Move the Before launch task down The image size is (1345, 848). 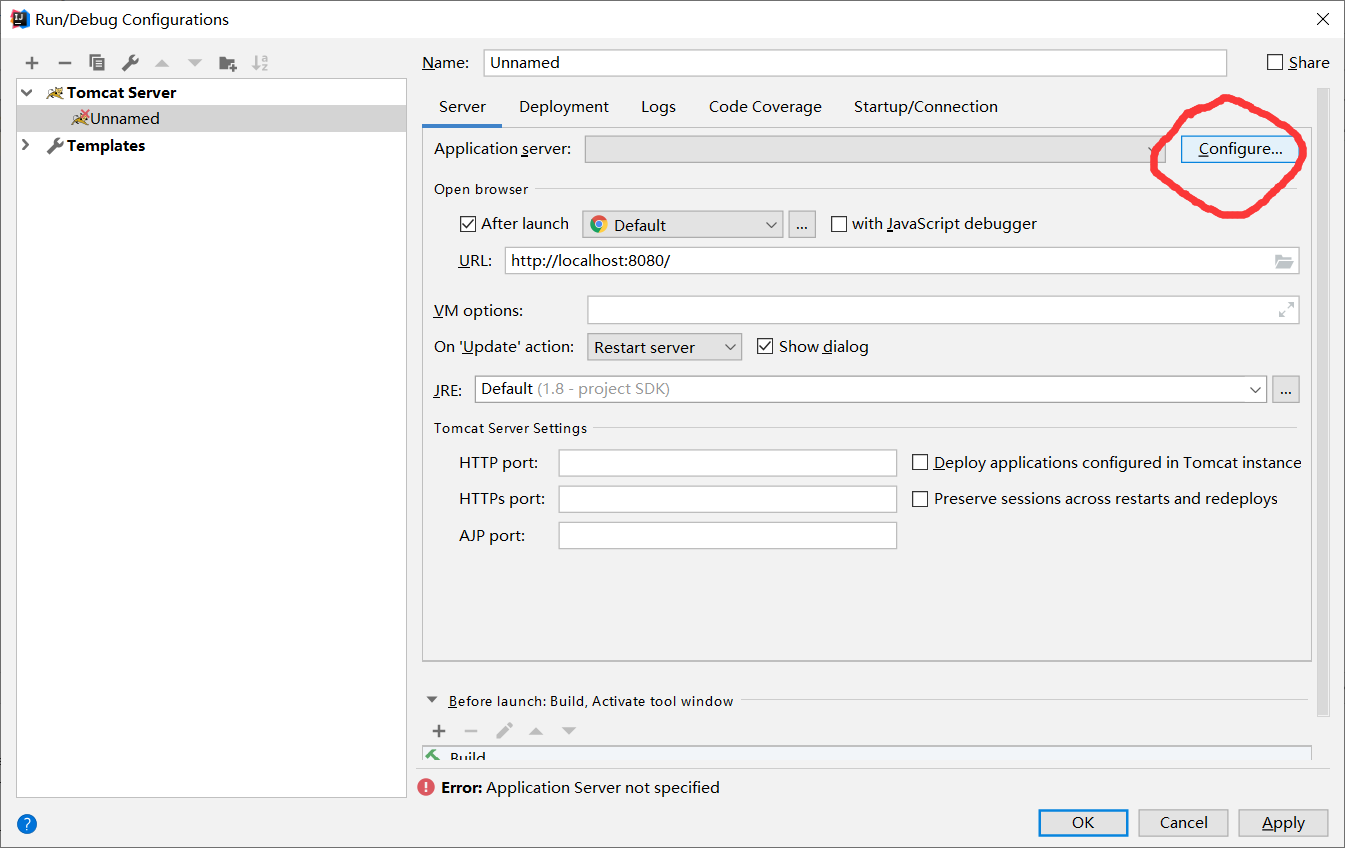(569, 731)
